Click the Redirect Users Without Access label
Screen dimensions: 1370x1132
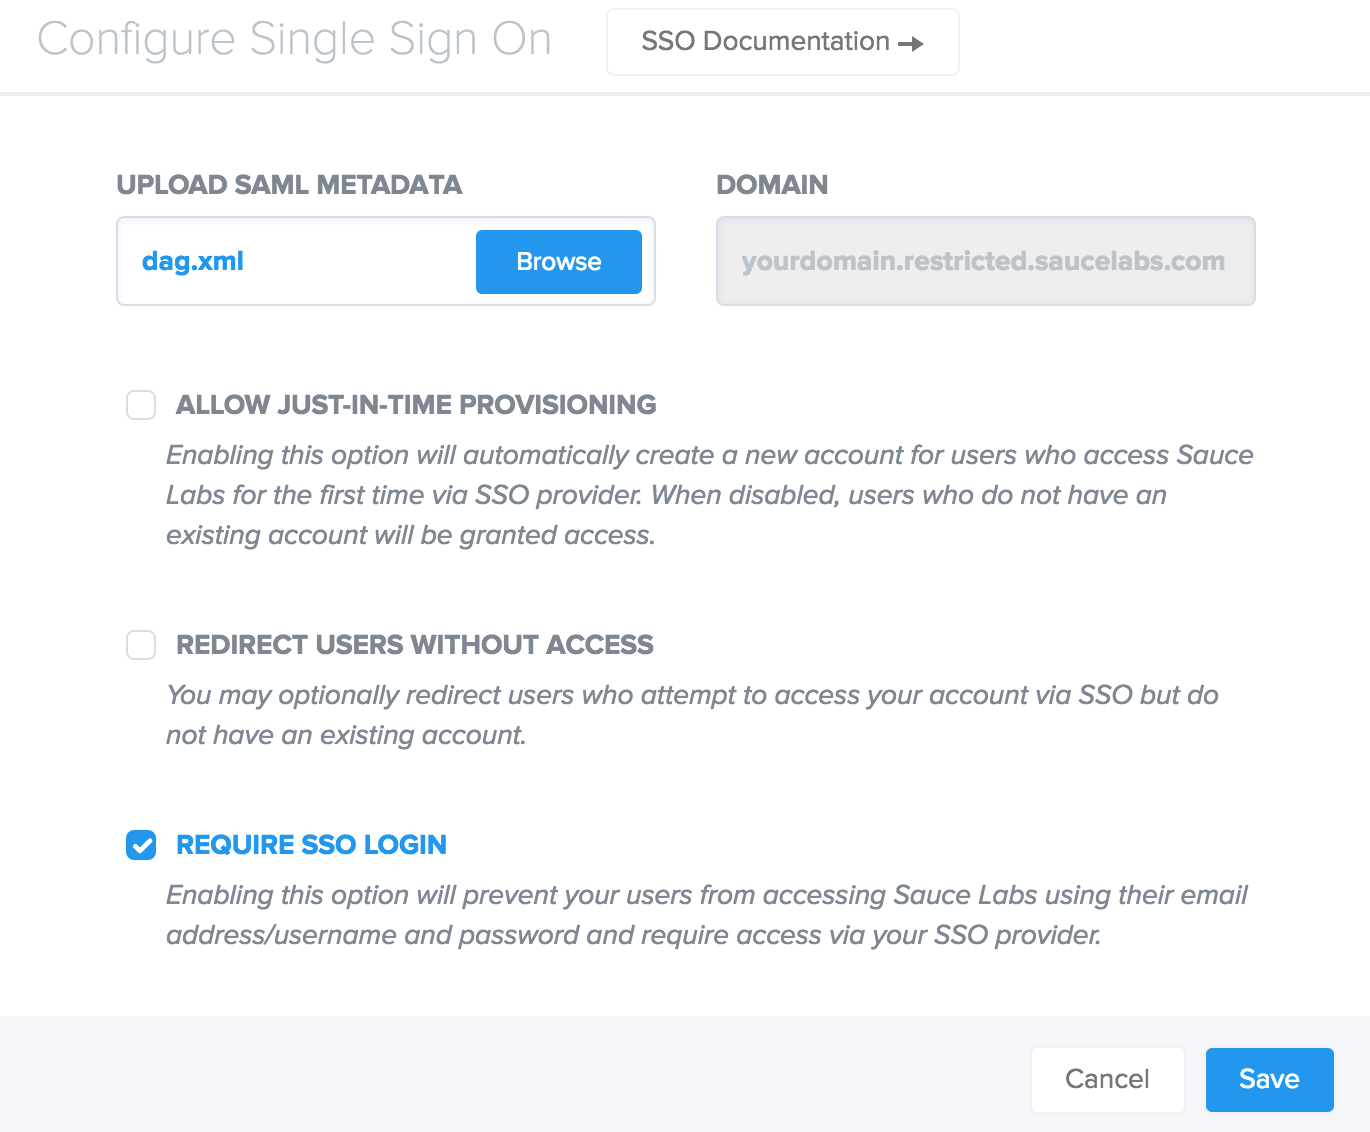click(414, 645)
